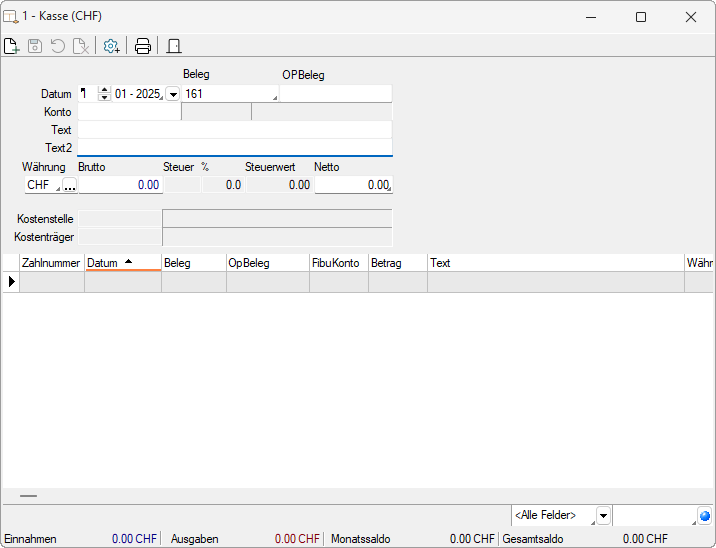Click the OPBeleg input field

pos(336,94)
